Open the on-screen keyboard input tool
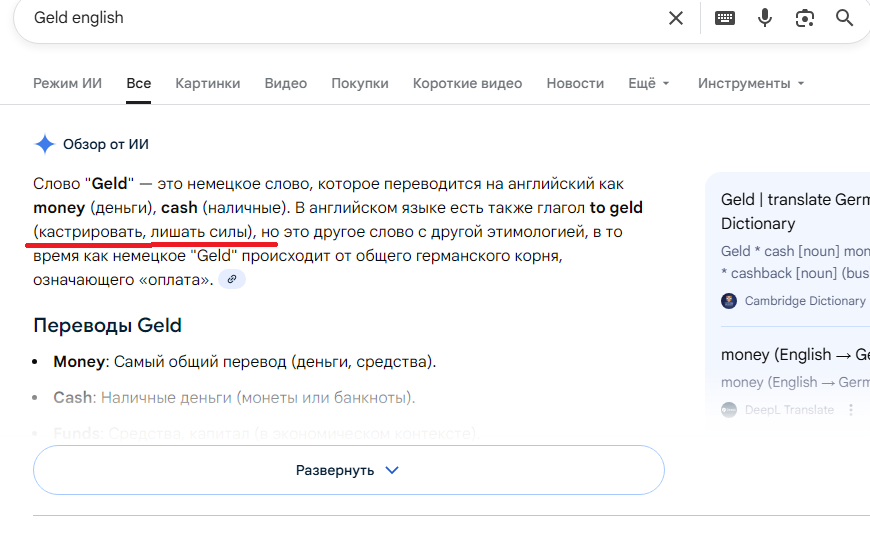 725,18
